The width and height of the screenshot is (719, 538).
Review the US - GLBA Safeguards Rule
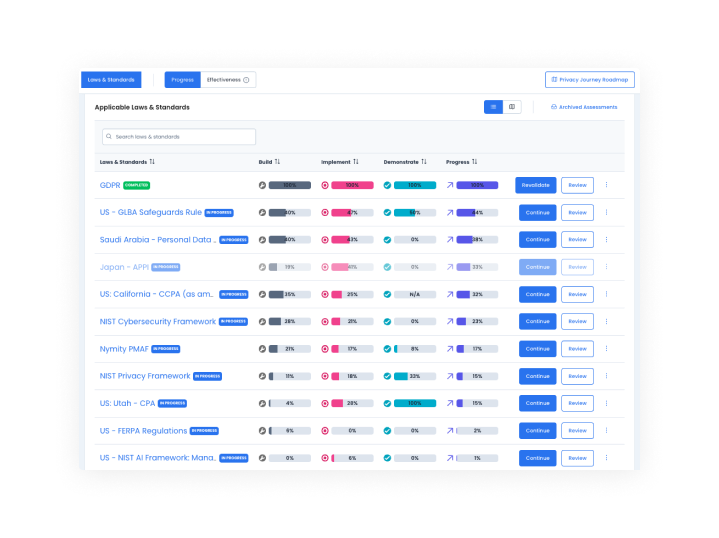tap(577, 212)
